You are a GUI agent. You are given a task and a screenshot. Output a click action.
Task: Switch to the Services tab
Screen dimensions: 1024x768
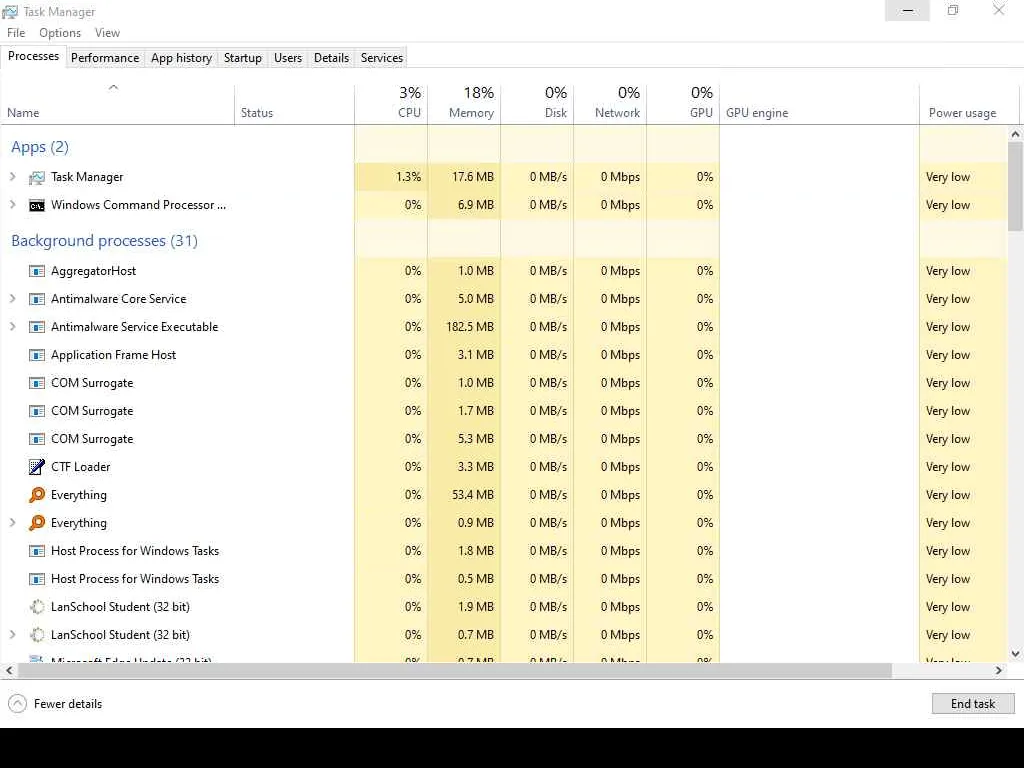381,58
